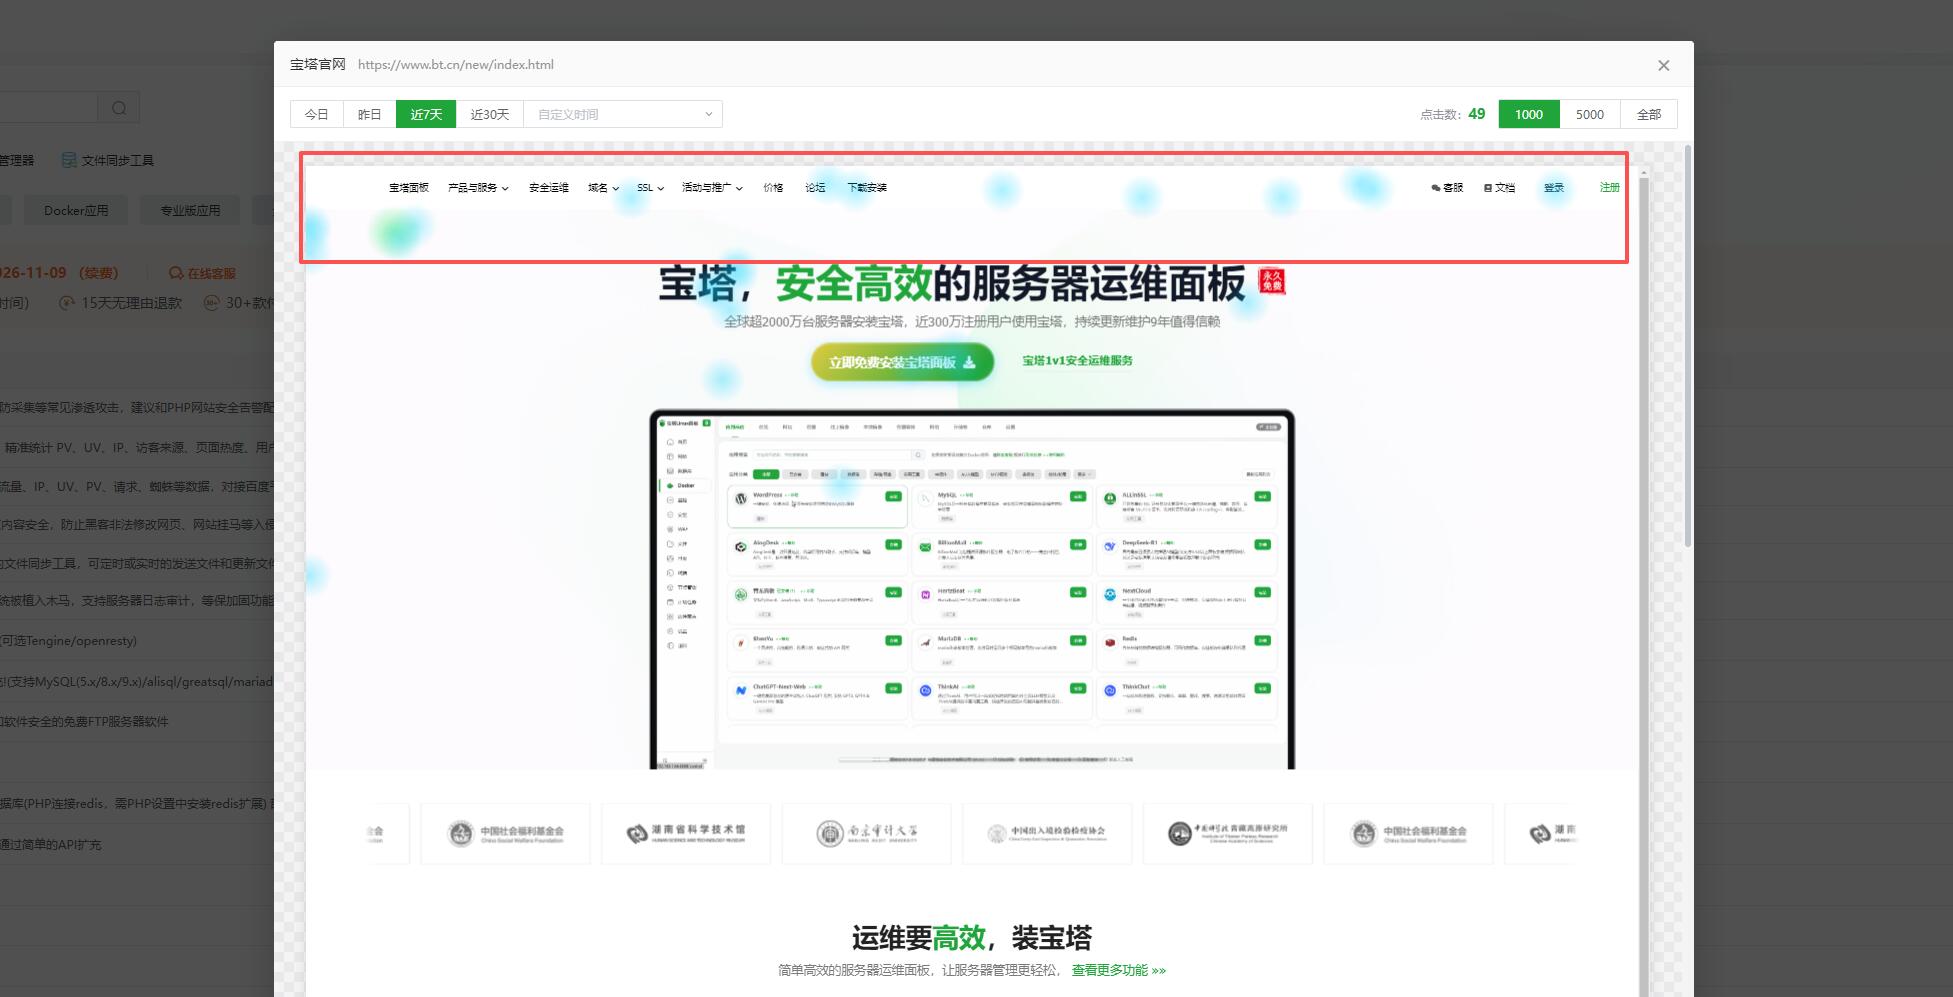Viewport: 1953px width, 997px height.
Task: Select the 昨日 time range
Action: coord(370,114)
